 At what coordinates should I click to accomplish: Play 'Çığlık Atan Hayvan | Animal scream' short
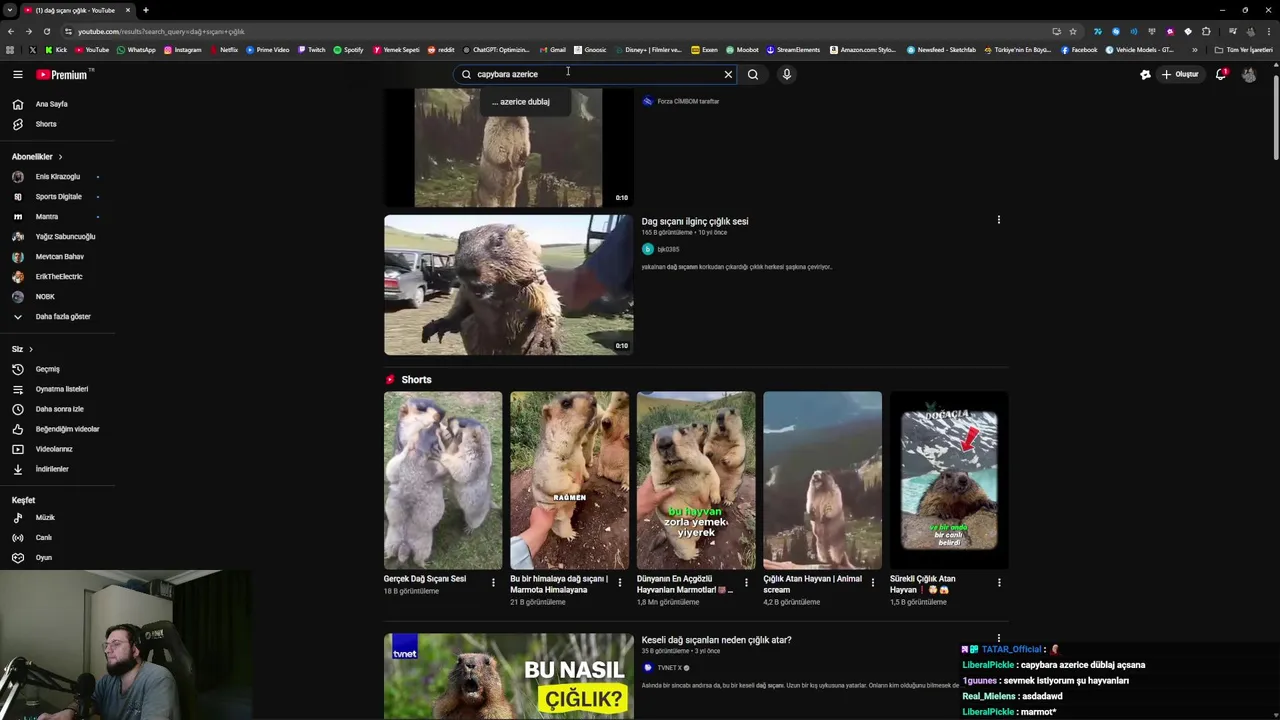click(822, 480)
